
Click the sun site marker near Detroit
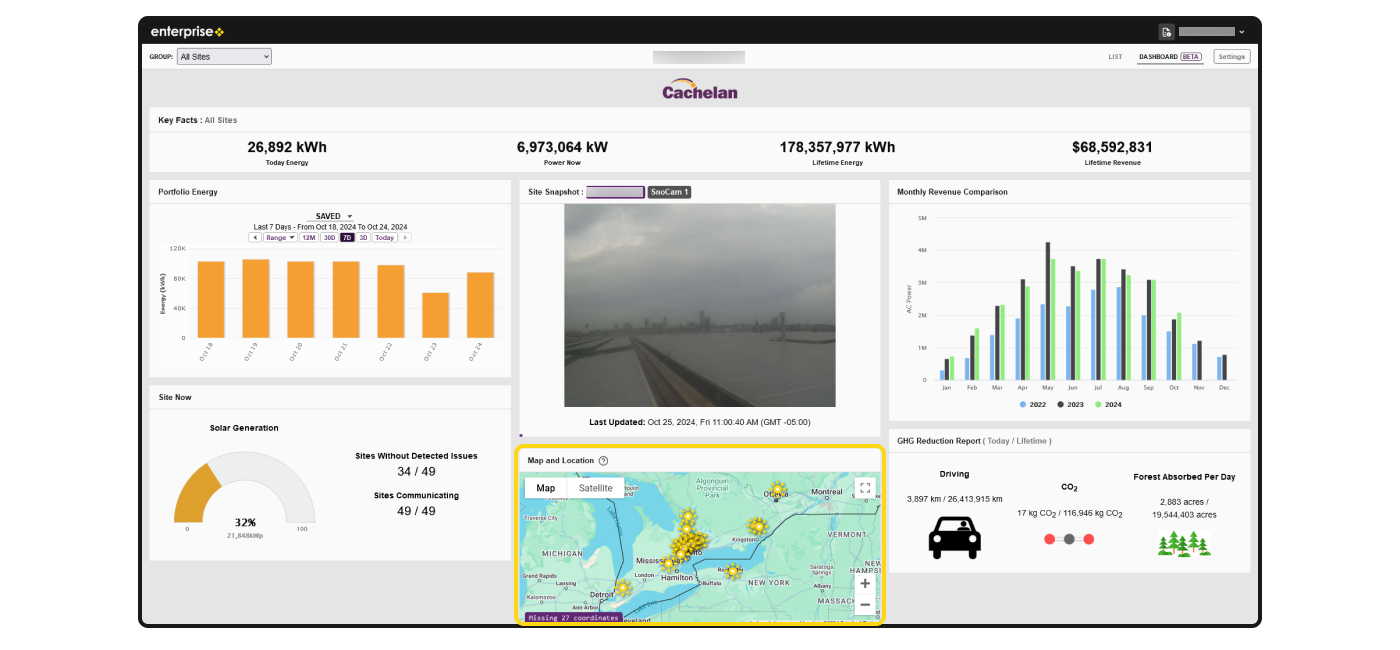pos(623,588)
